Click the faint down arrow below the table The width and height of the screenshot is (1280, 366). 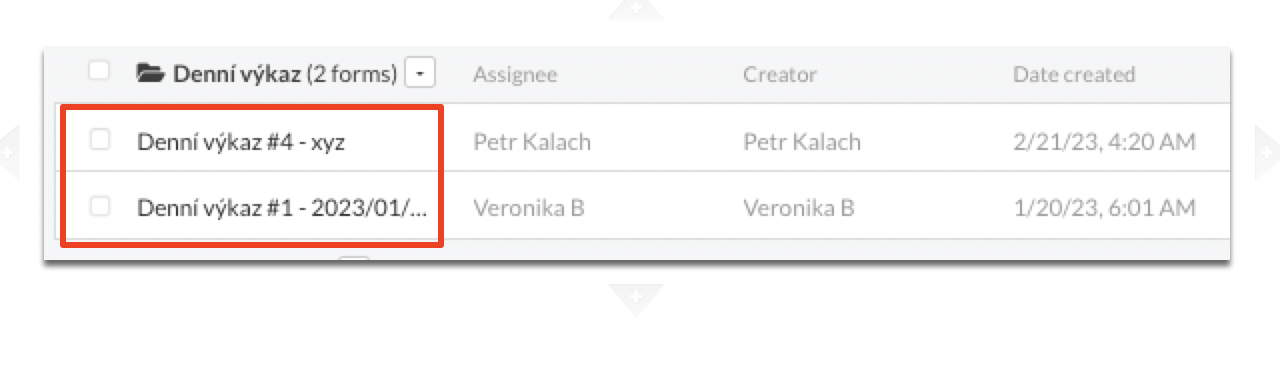click(636, 299)
